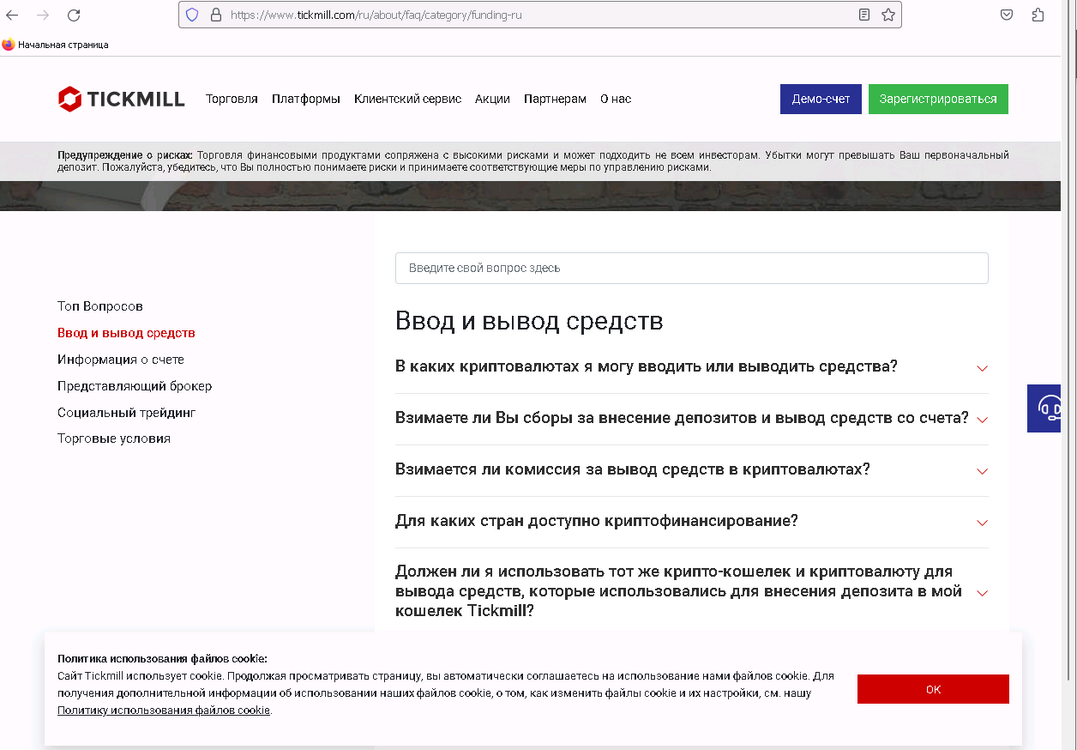This screenshot has width=1077, height=750.
Task: Open the shield tracking protection icon
Action: (192, 14)
